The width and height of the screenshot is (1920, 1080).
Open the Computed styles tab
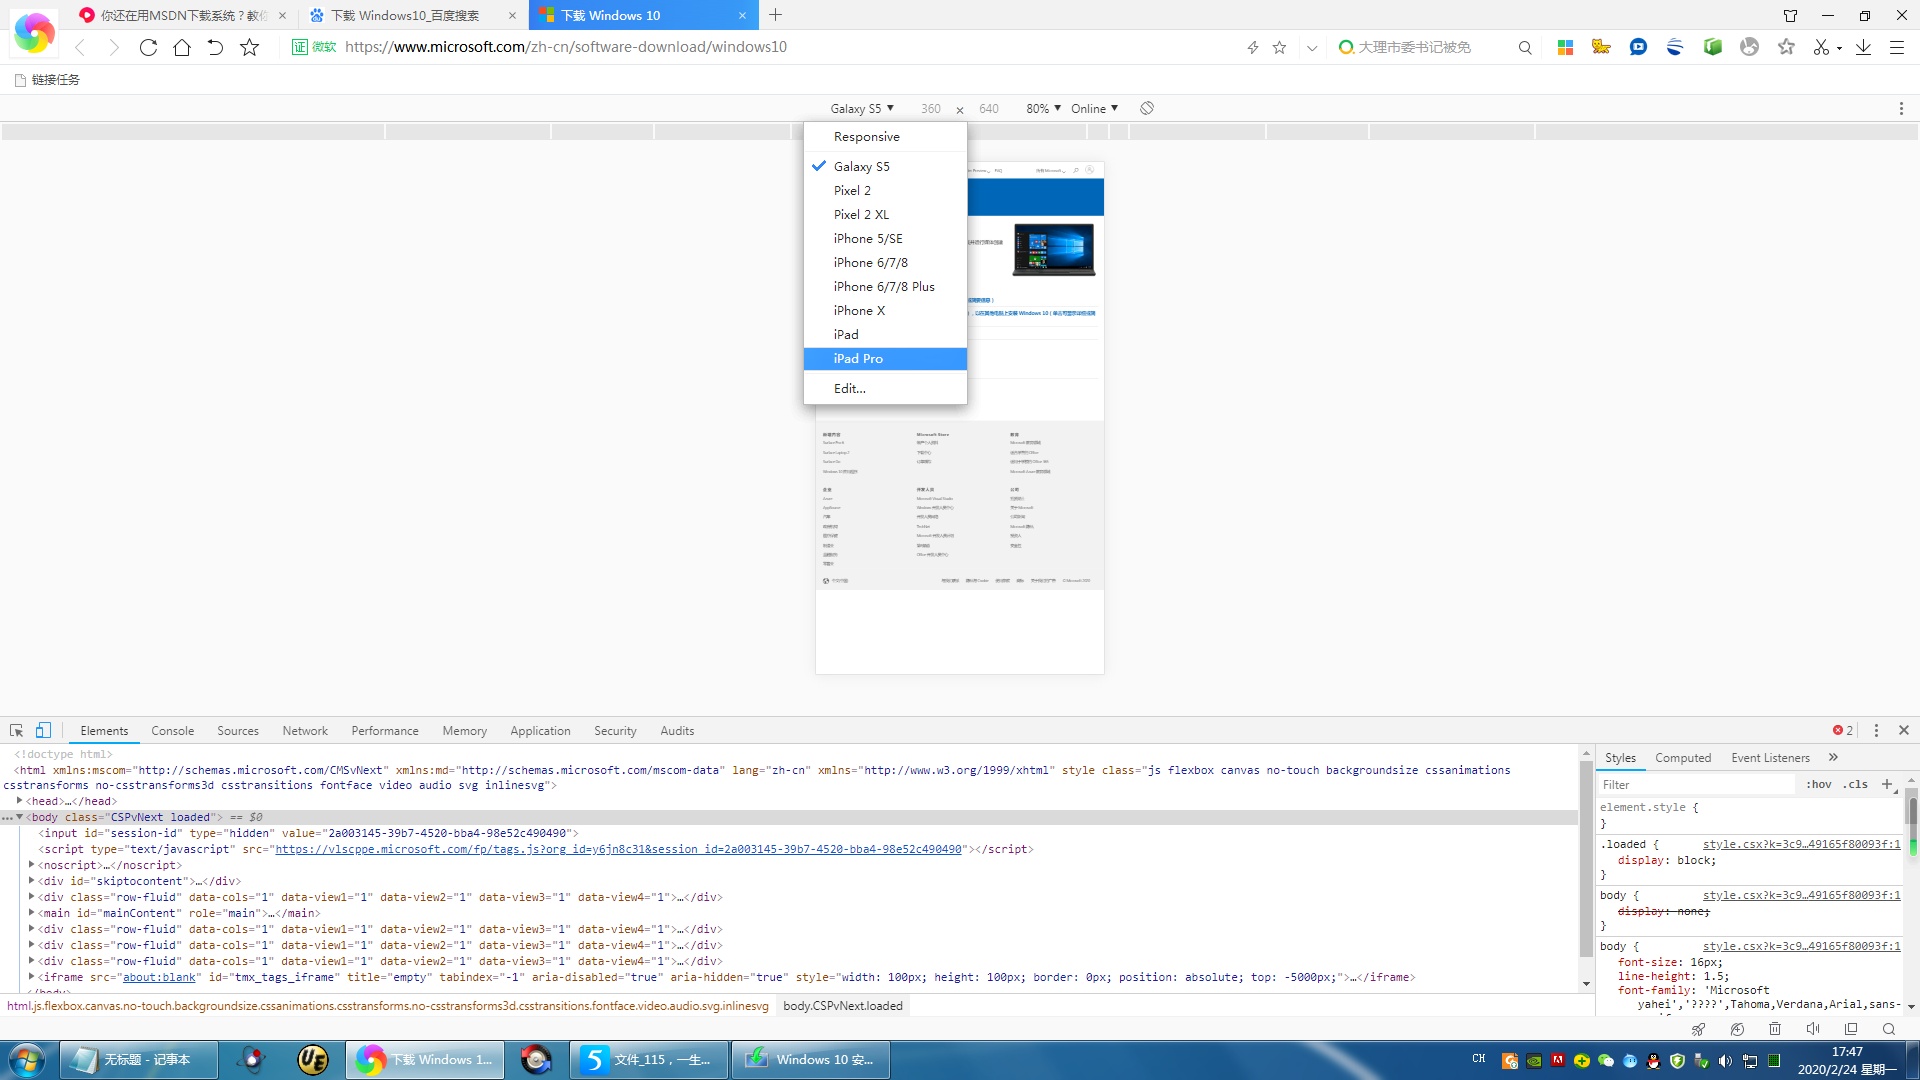1683,758
